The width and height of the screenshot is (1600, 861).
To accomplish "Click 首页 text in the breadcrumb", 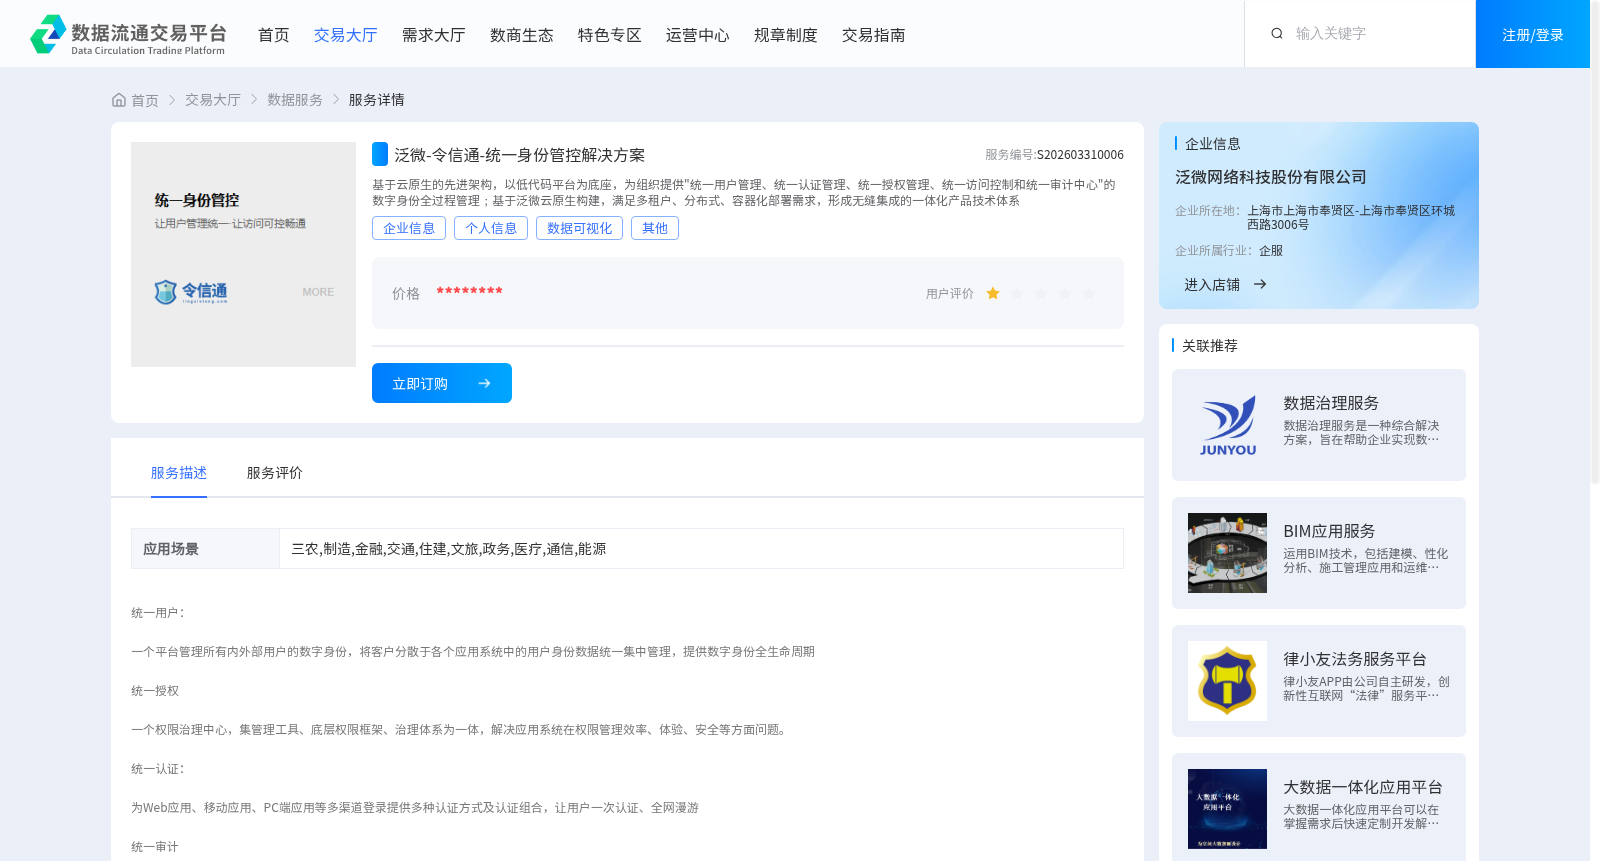I will [x=145, y=100].
